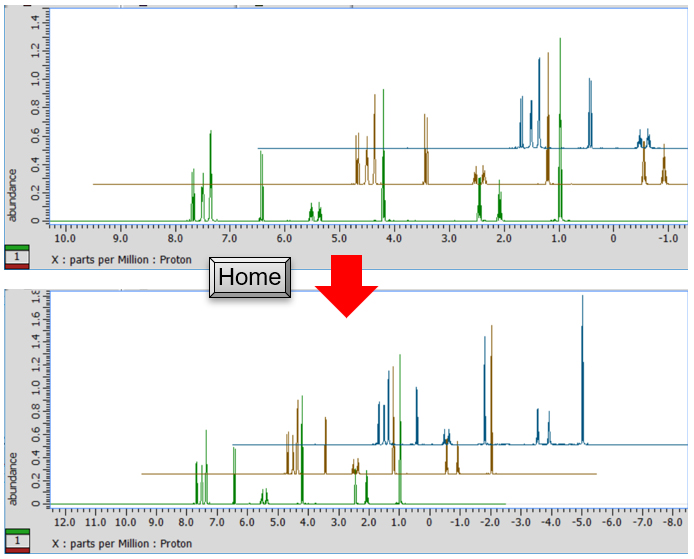Viewport: 694px width, 559px height.
Task: Click red bar below upper panel's slice box
Action: [17, 268]
